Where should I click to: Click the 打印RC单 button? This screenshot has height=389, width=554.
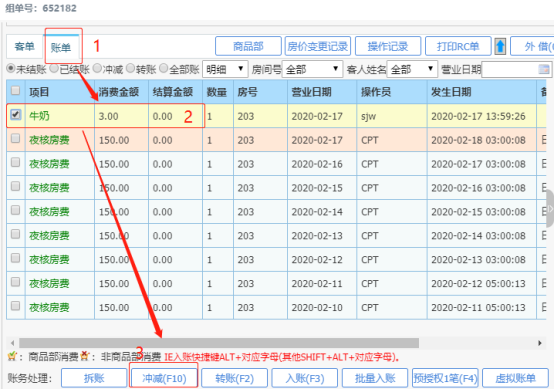(x=458, y=46)
